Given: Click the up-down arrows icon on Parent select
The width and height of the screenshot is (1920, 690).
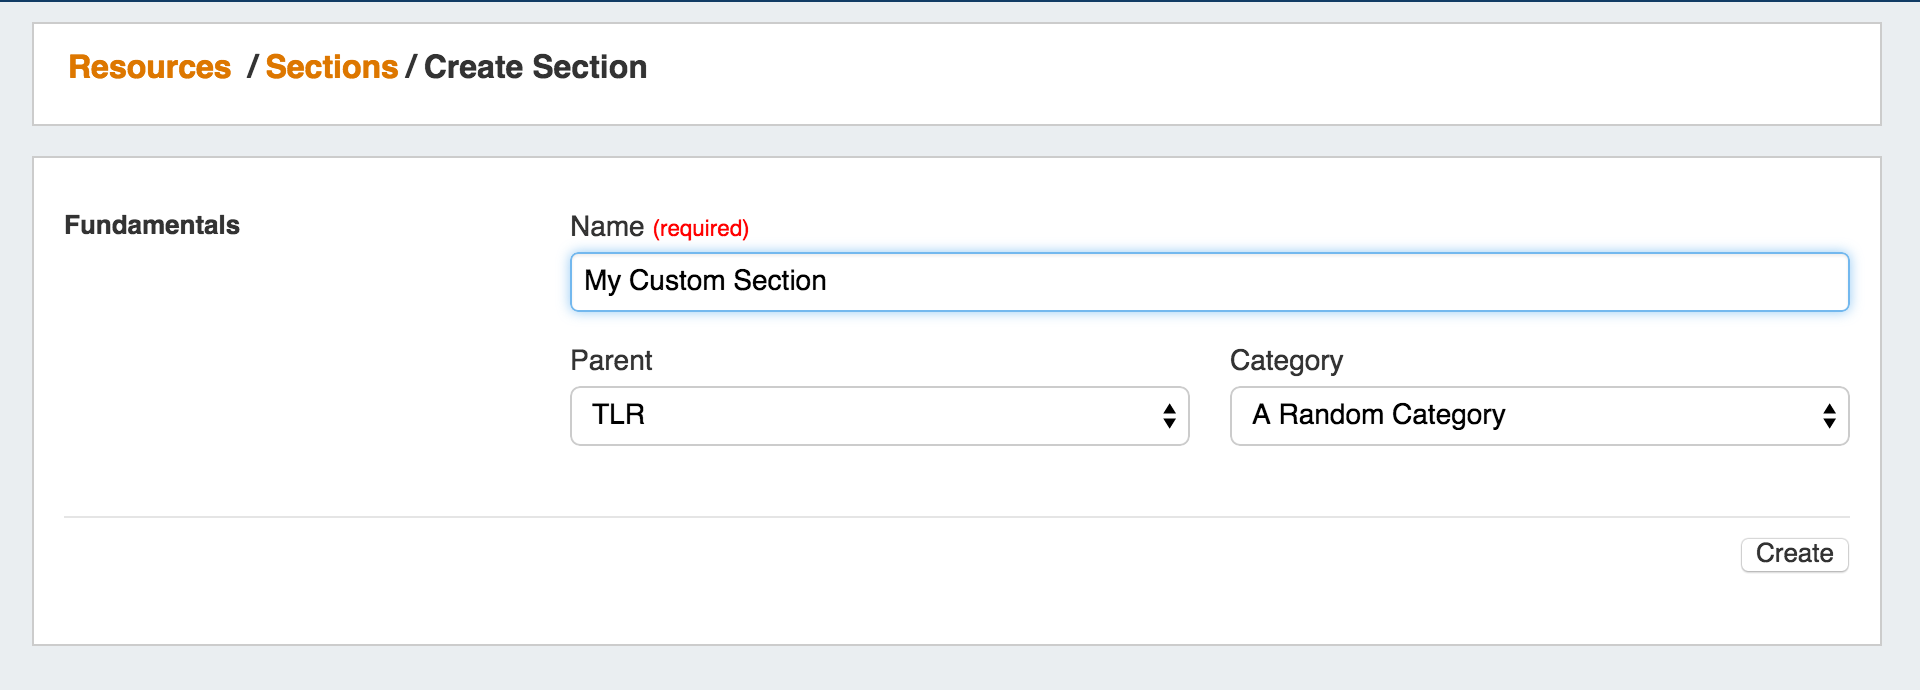Looking at the screenshot, I should [1169, 416].
